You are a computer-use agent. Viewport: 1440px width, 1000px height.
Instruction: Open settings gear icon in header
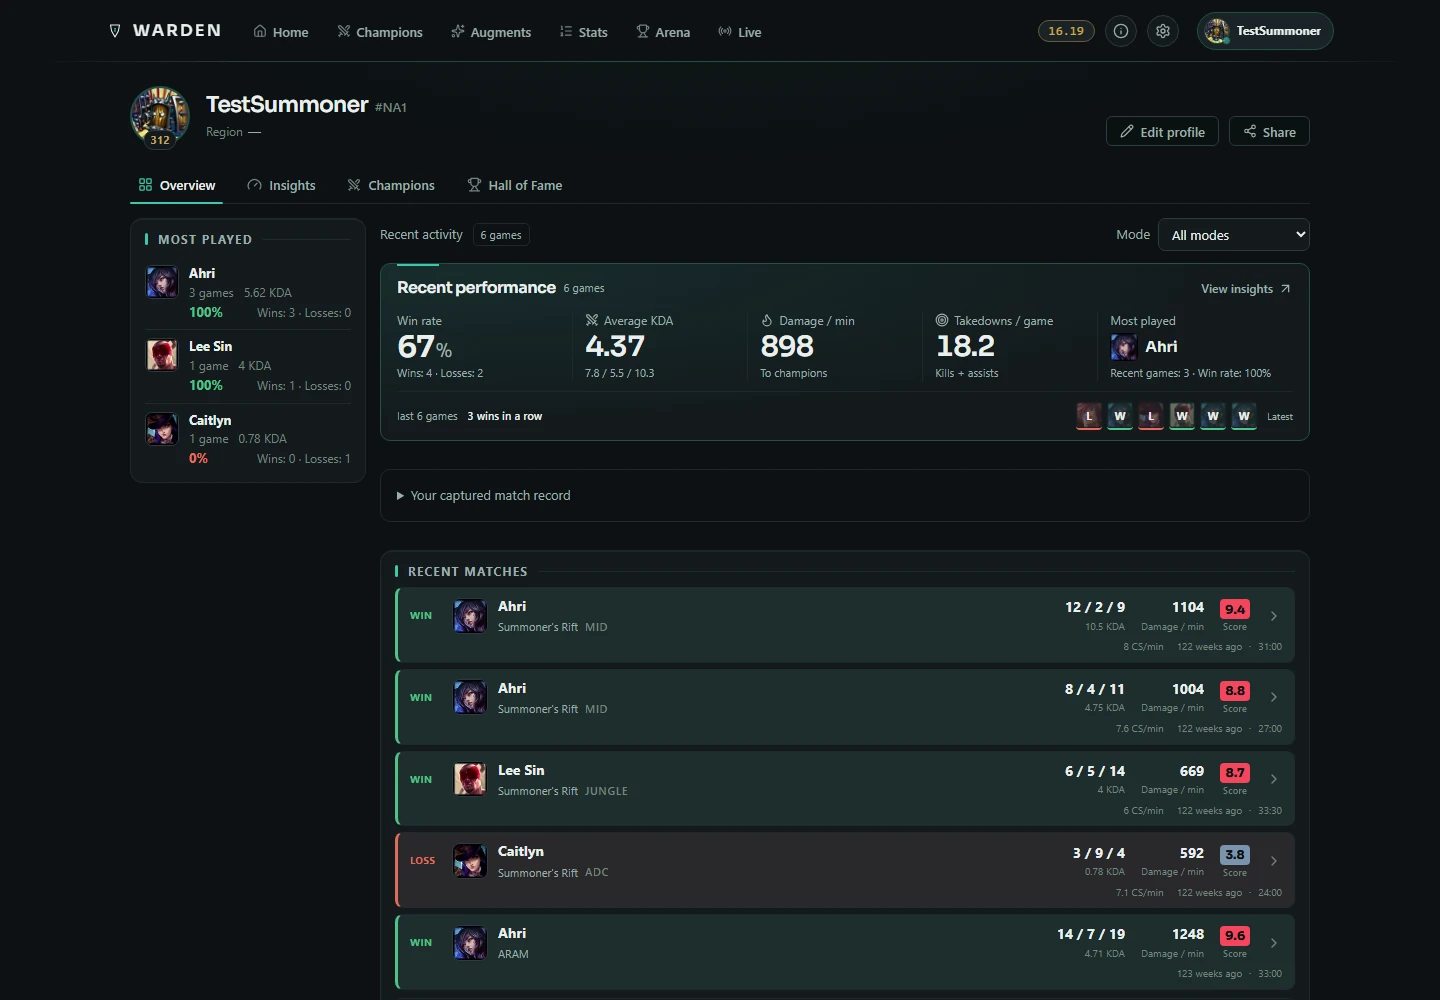coord(1163,31)
